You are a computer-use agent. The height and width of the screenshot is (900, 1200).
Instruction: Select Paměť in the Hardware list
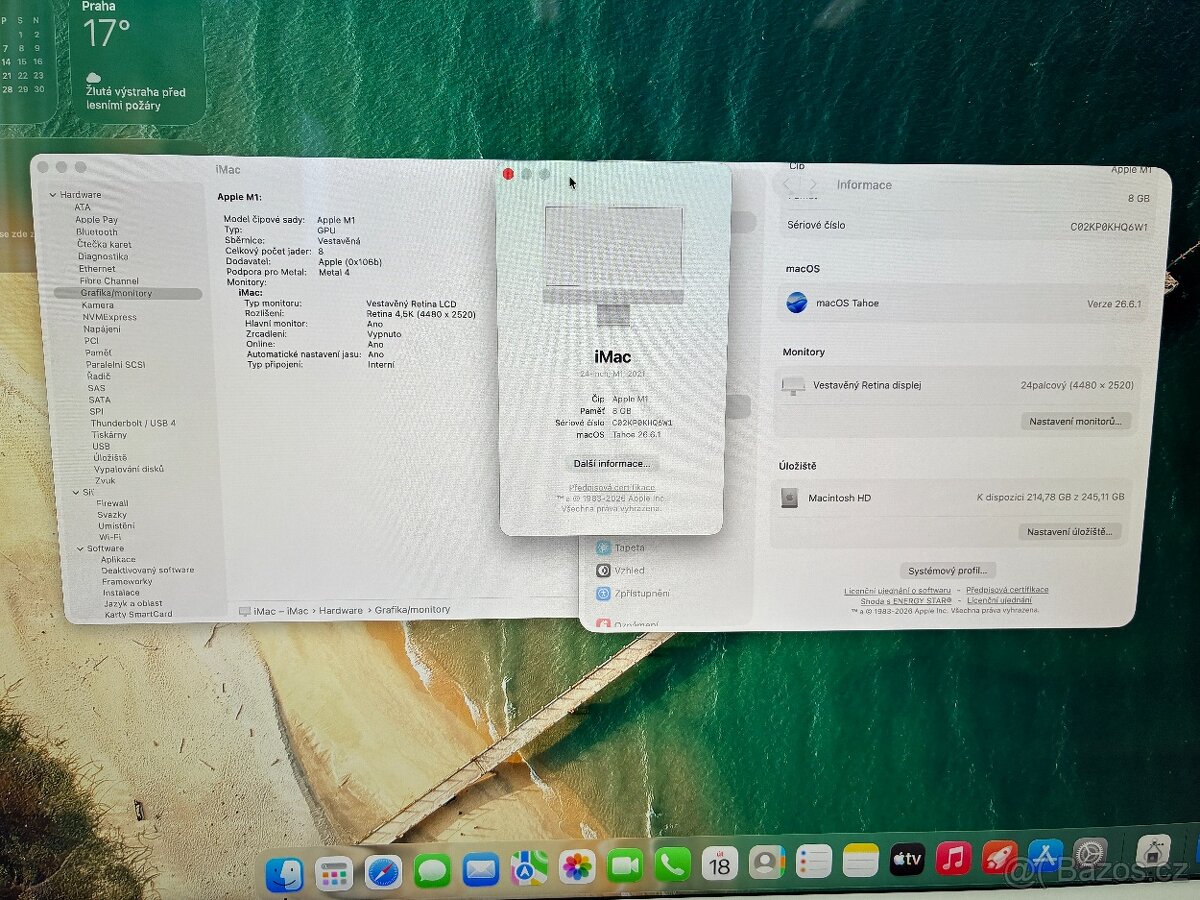pyautogui.click(x=99, y=352)
